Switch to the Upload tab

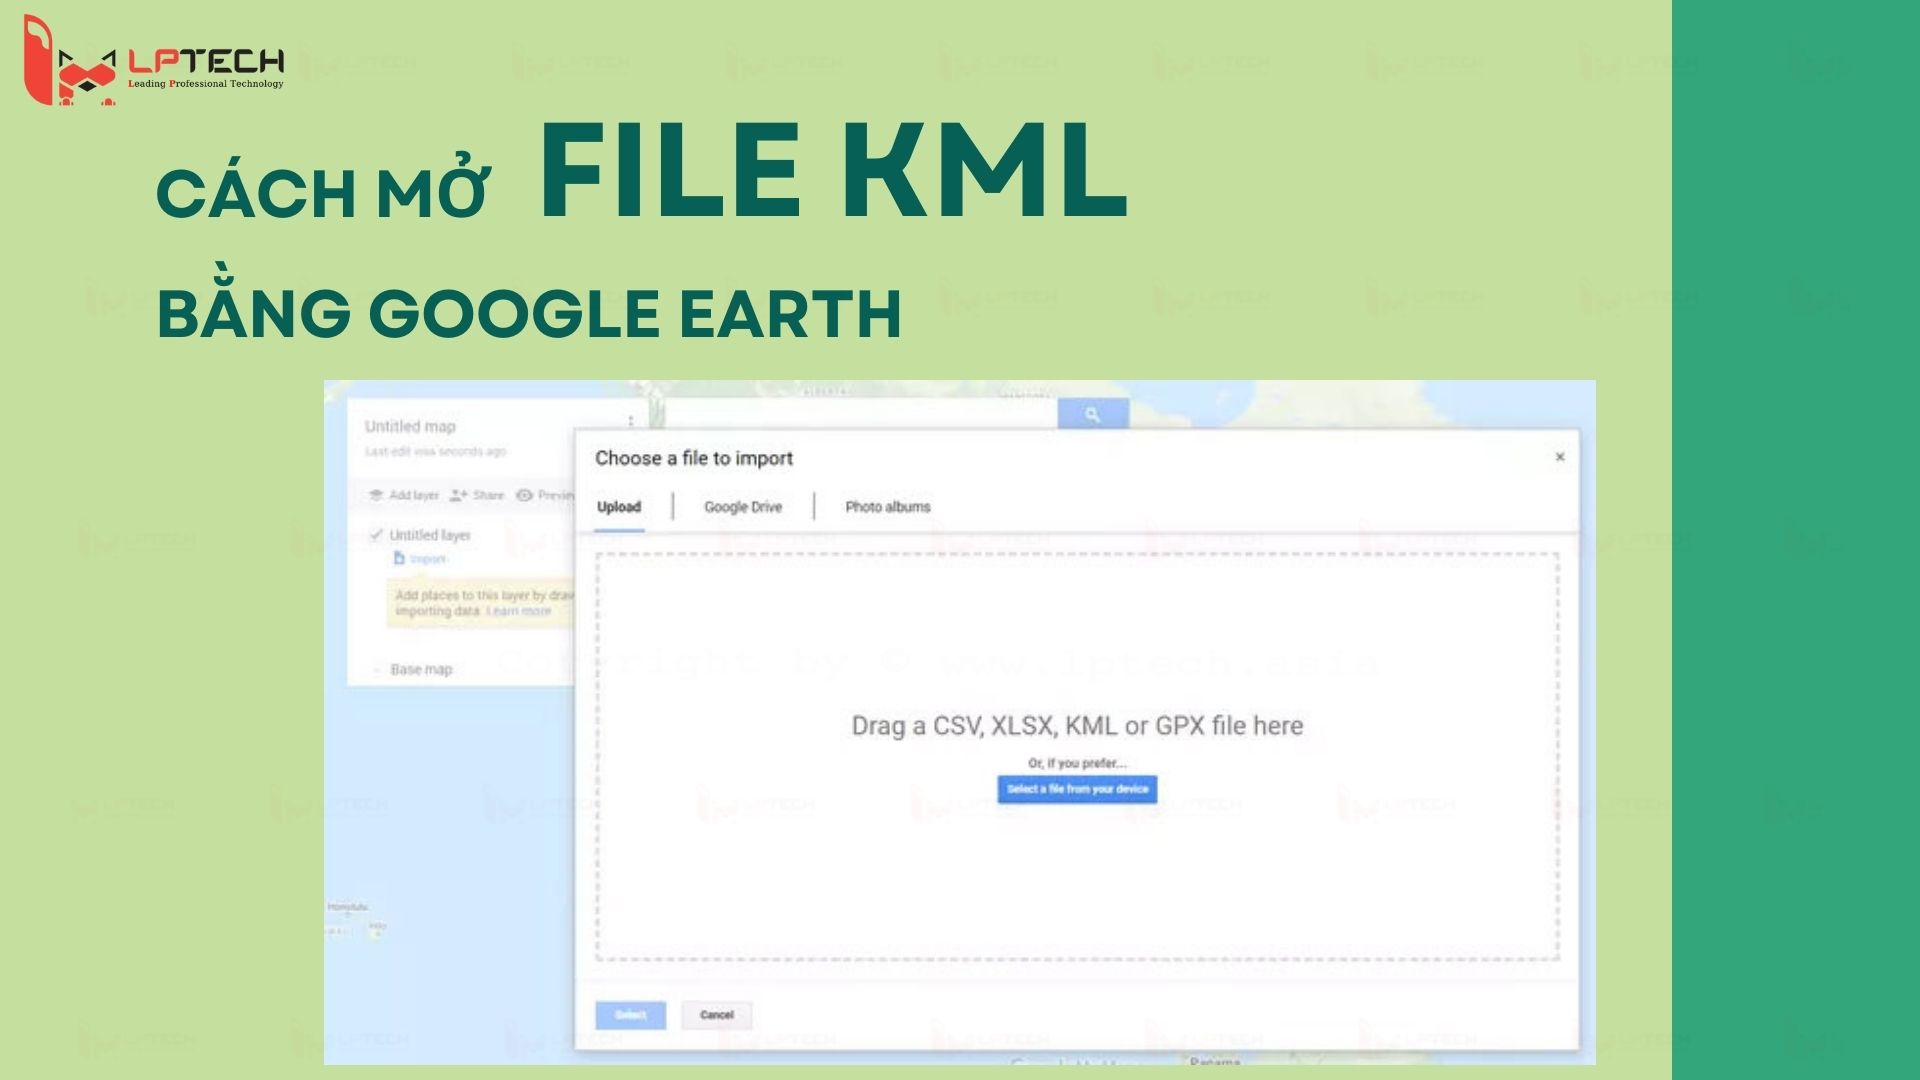point(619,507)
